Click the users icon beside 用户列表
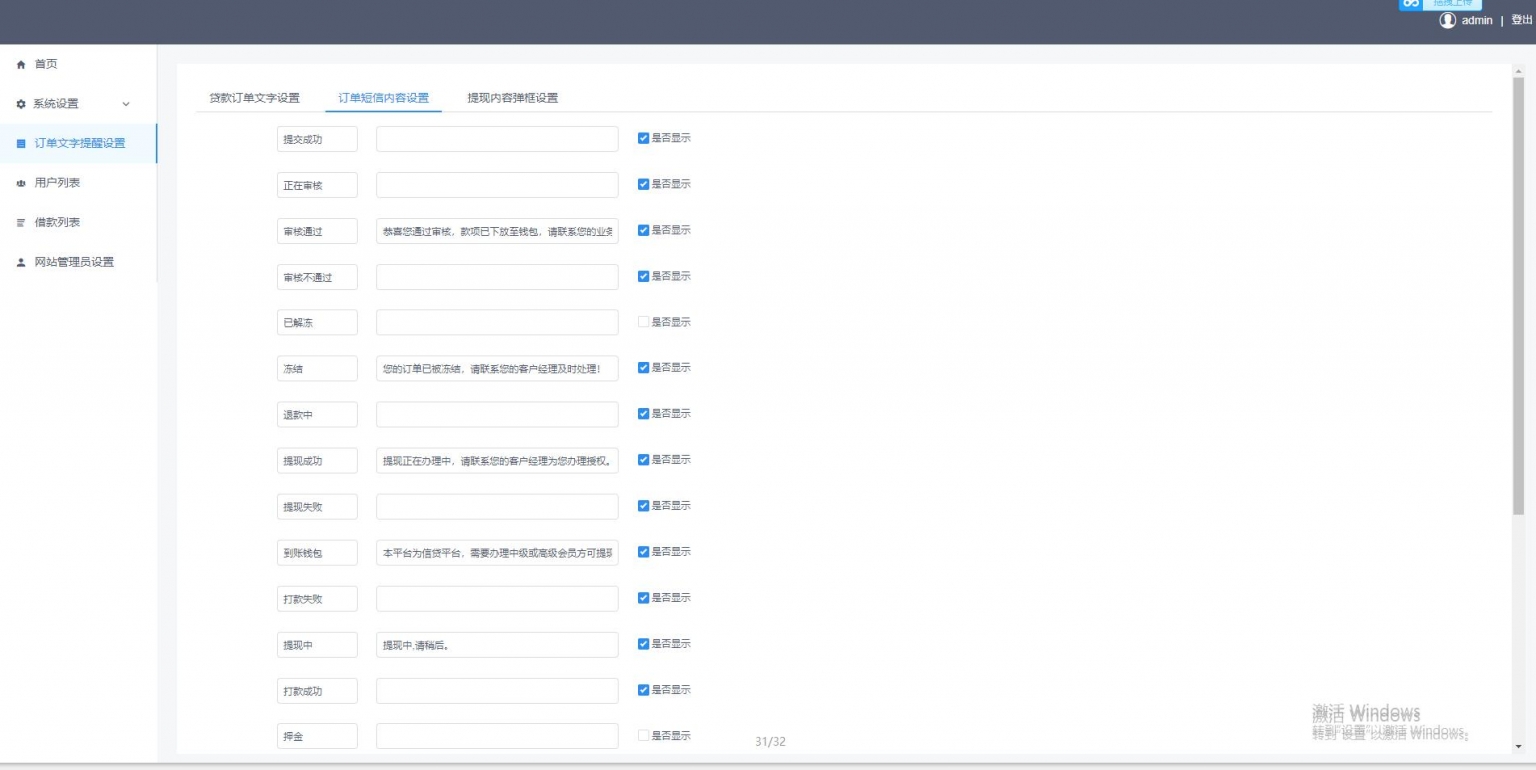This screenshot has height=770, width=1536. pos(21,183)
